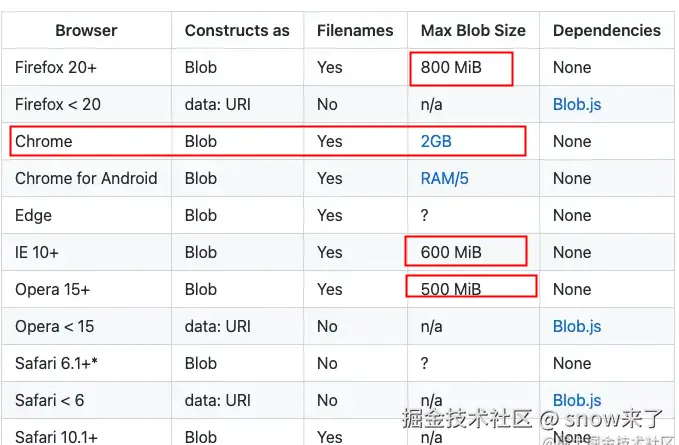Open Blob.js link in Opera < 15 row
This screenshot has height=445, width=679.
click(x=577, y=326)
